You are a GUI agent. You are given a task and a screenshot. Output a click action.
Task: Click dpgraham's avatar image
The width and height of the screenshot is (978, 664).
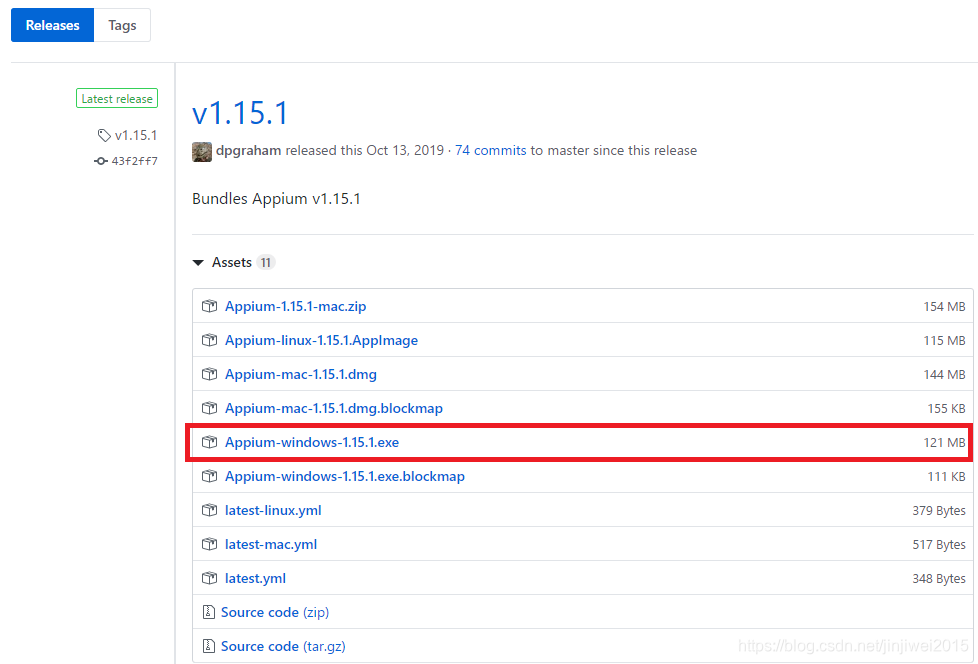point(201,151)
